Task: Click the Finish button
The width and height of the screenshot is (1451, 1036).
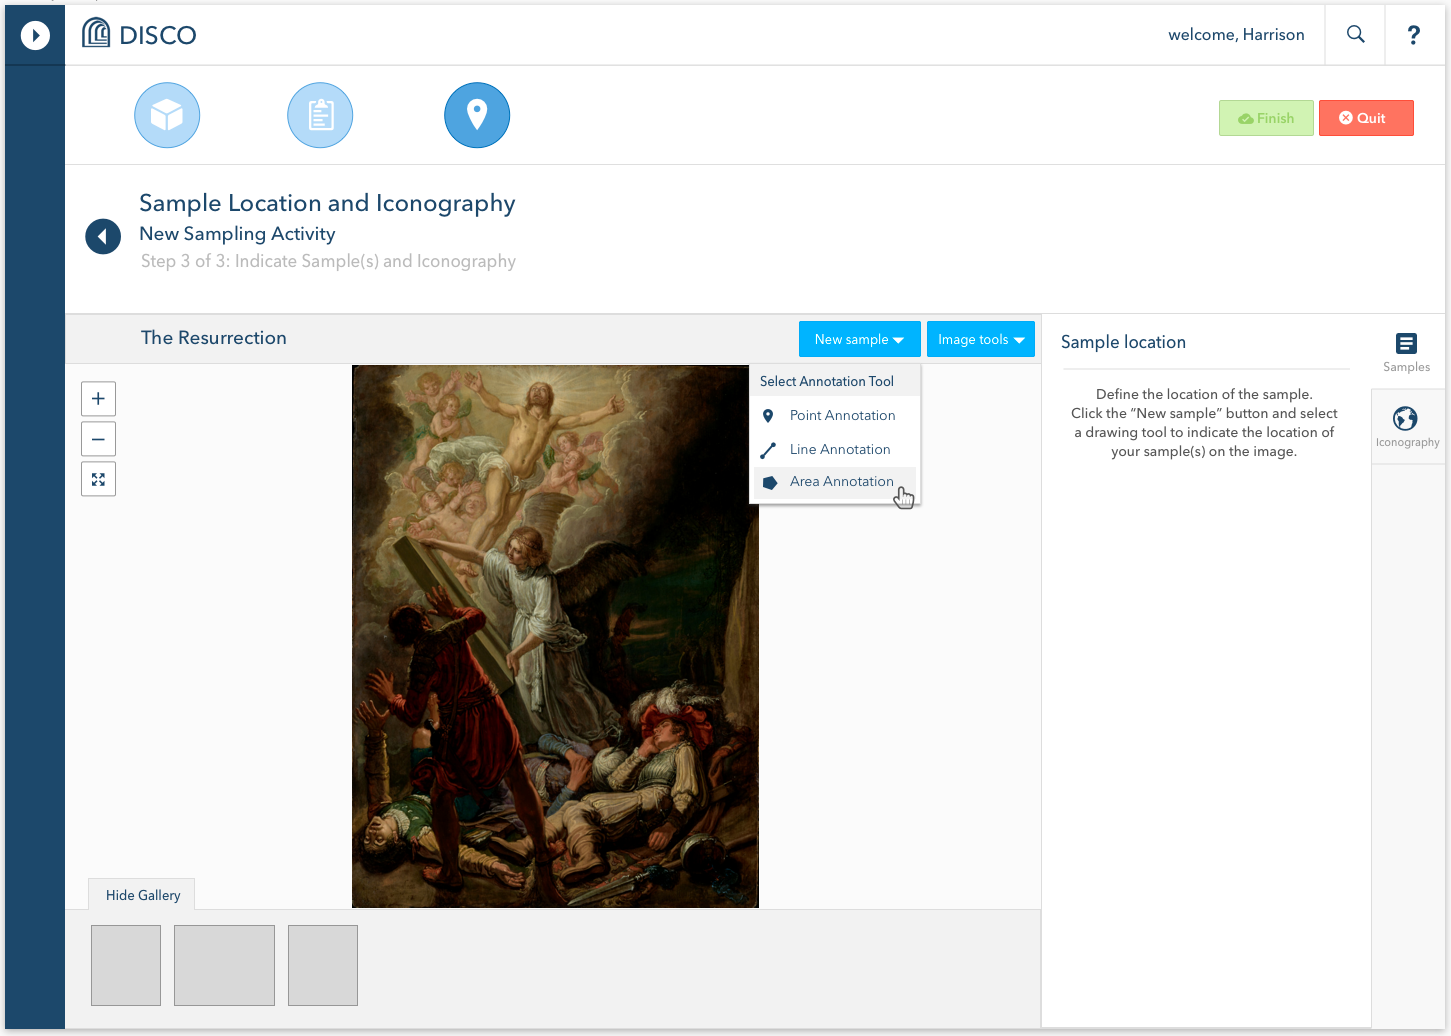Action: (x=1266, y=118)
